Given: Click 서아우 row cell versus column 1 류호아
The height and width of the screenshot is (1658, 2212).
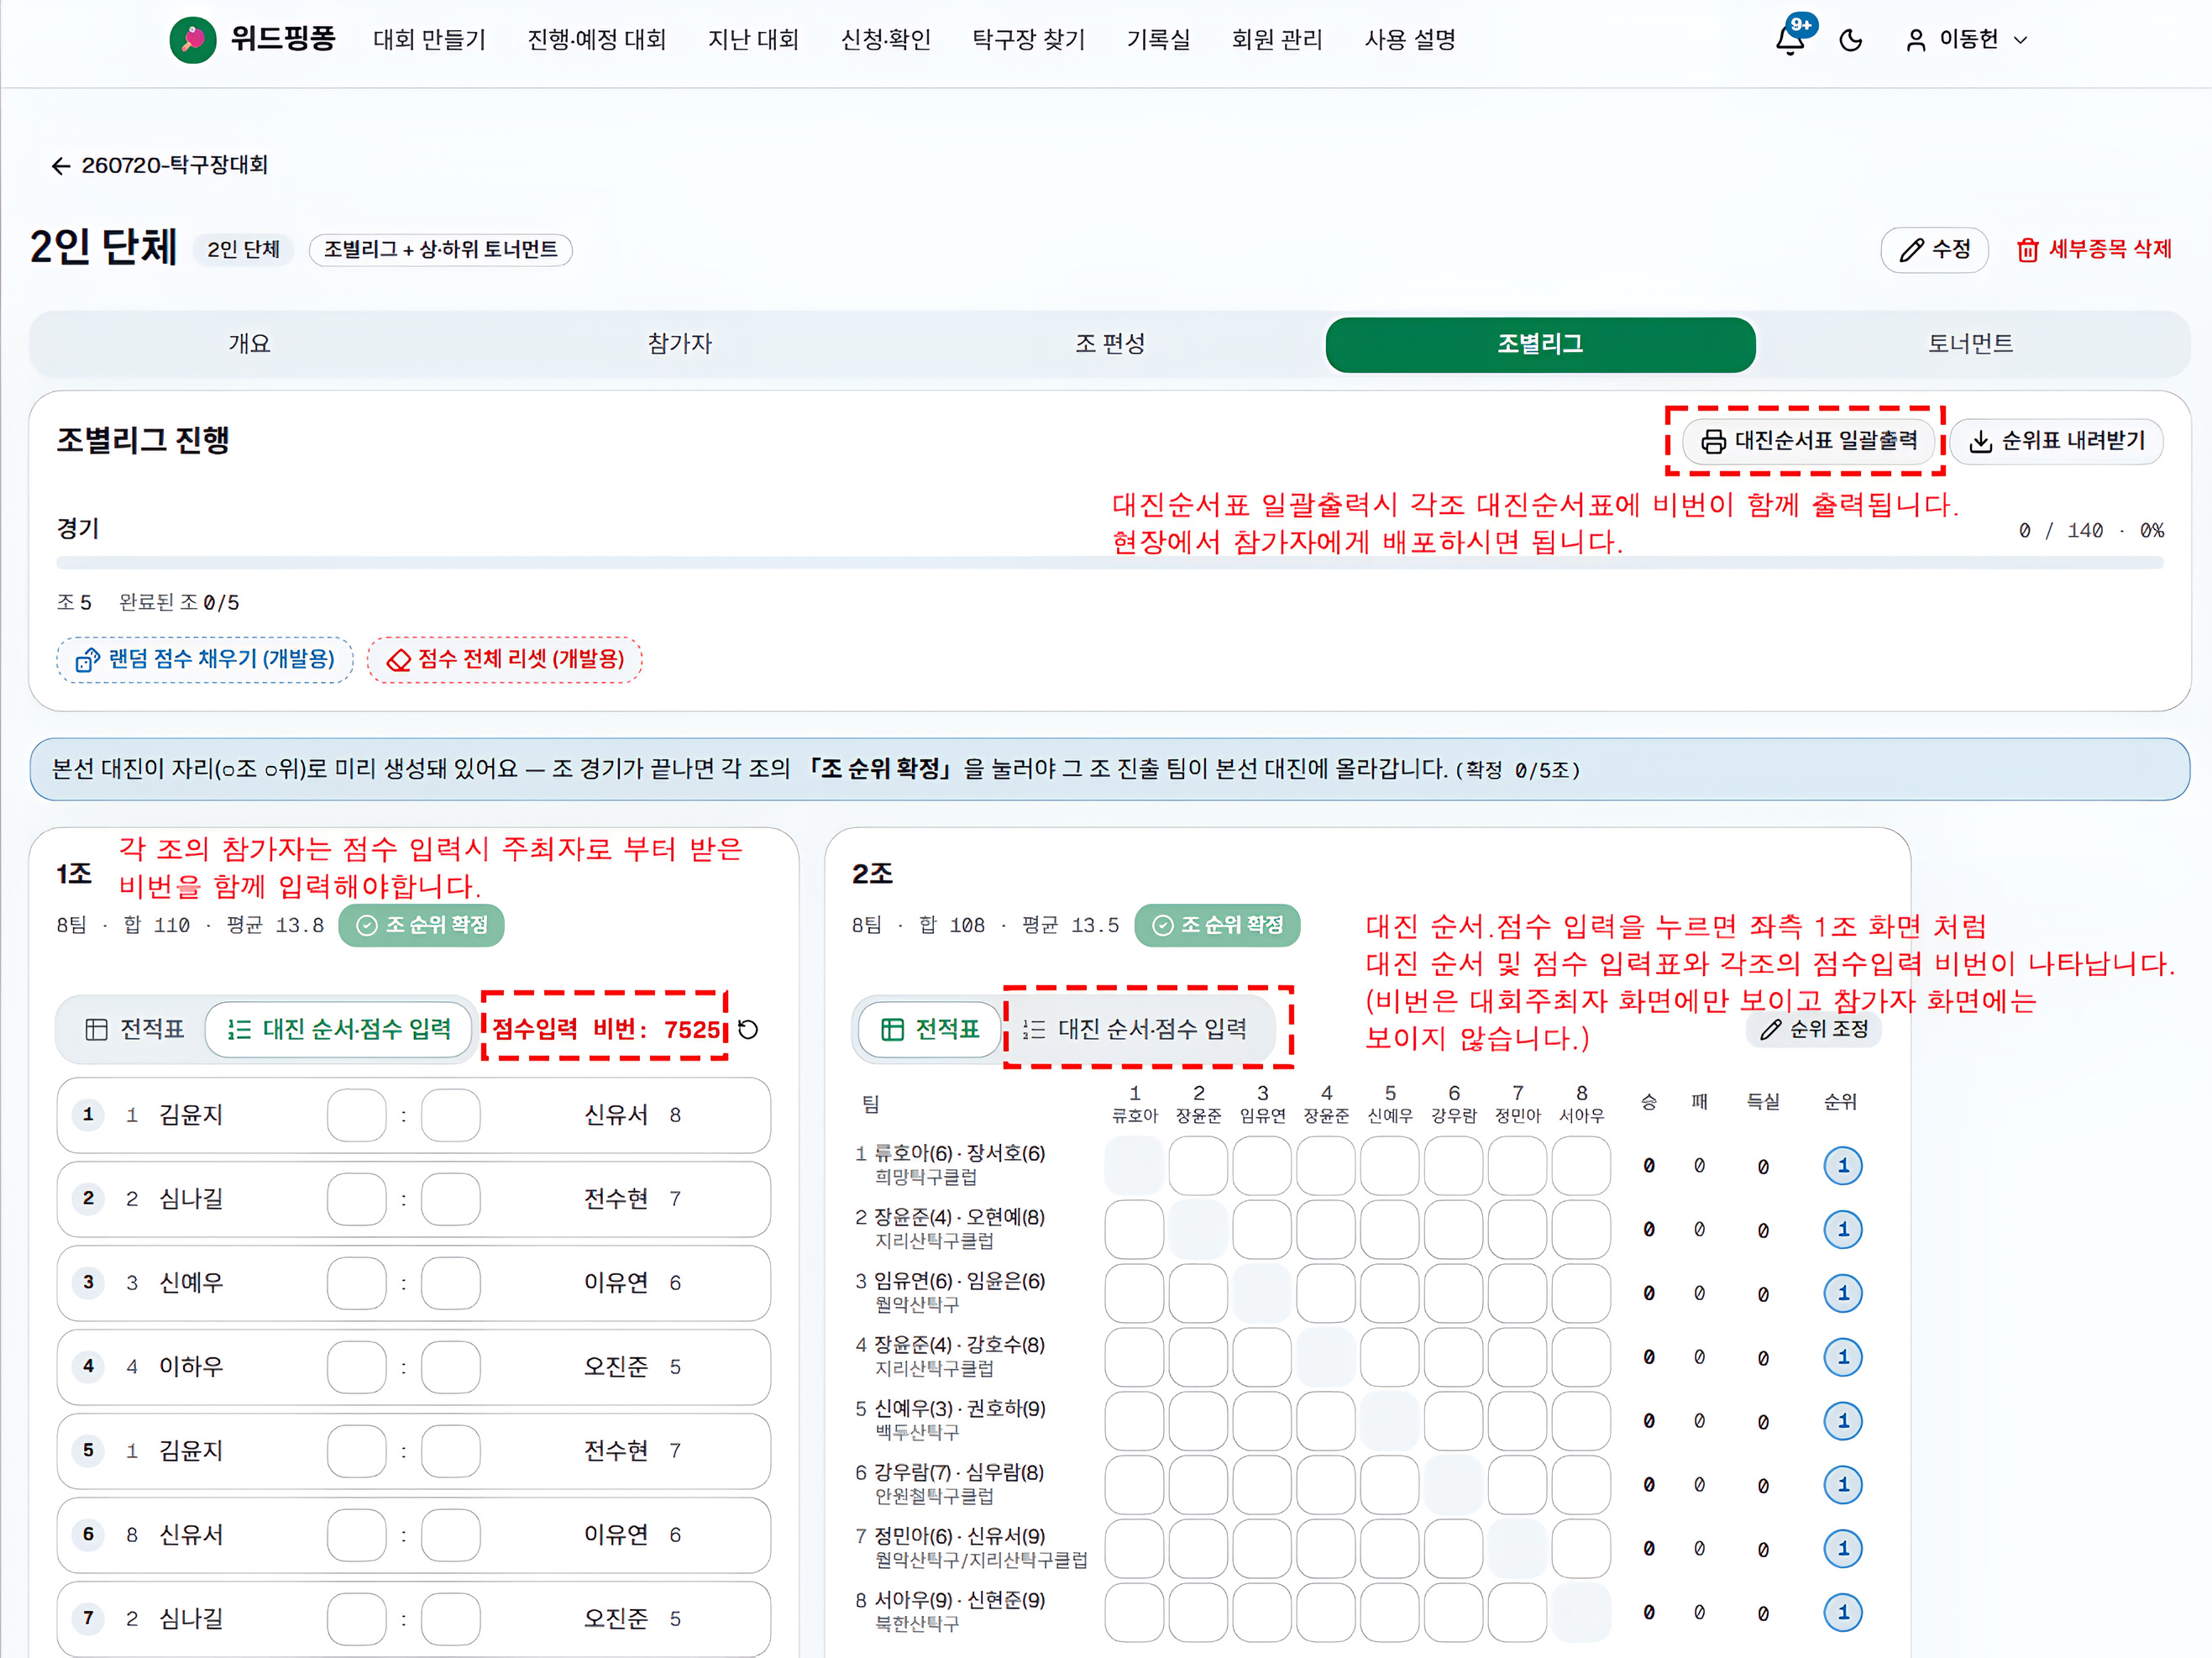Looking at the screenshot, I should (1134, 1612).
